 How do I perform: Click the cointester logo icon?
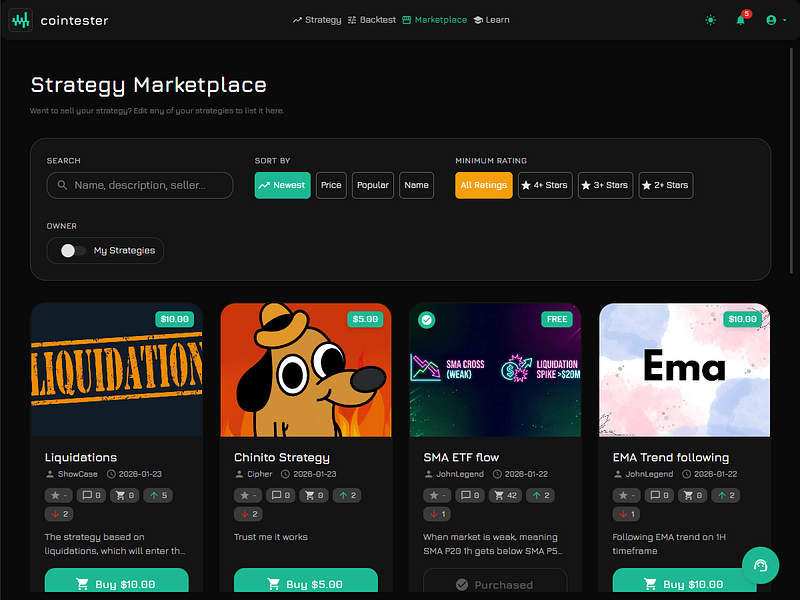tap(21, 20)
